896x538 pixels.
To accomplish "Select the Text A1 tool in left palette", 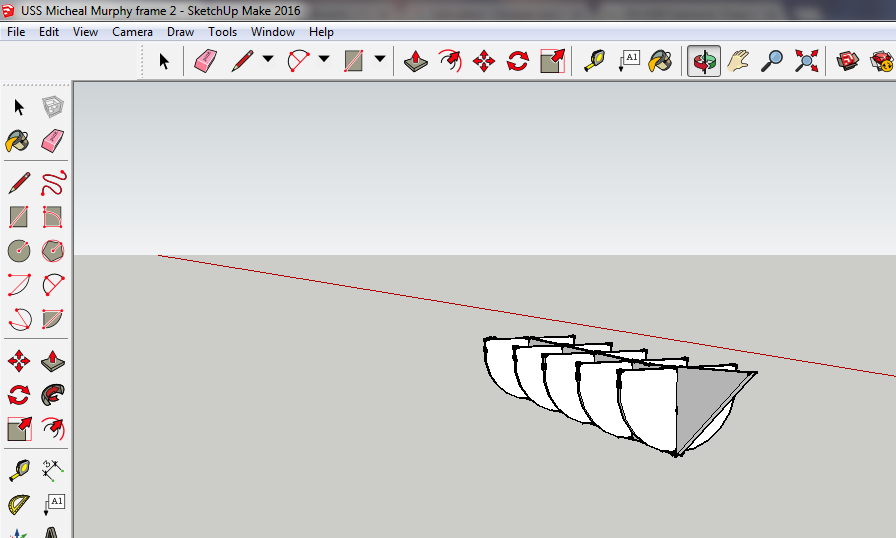I will click(54, 504).
